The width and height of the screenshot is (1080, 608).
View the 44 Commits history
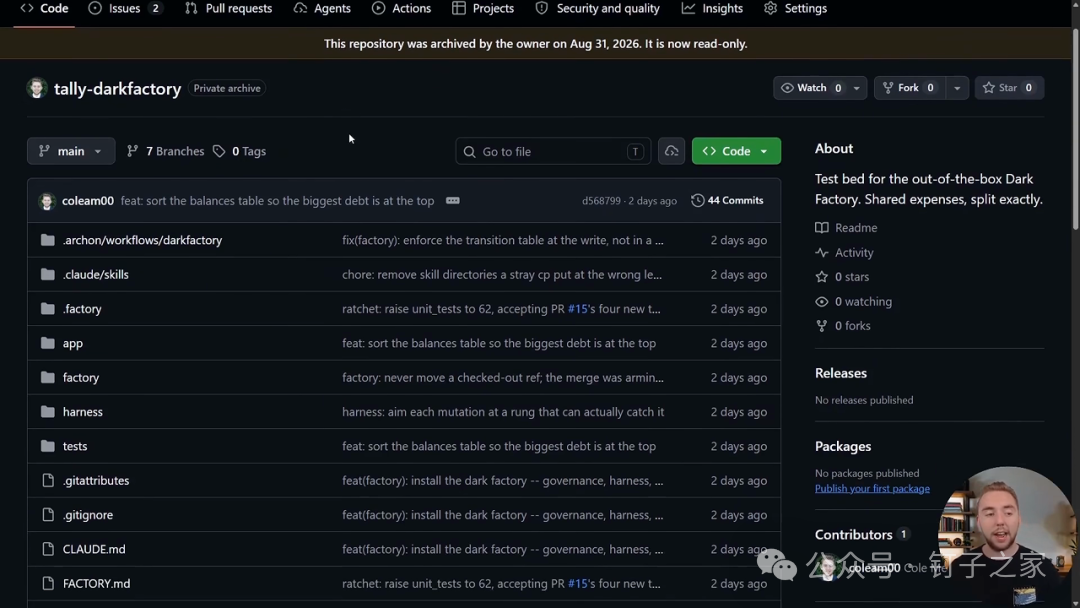click(727, 200)
